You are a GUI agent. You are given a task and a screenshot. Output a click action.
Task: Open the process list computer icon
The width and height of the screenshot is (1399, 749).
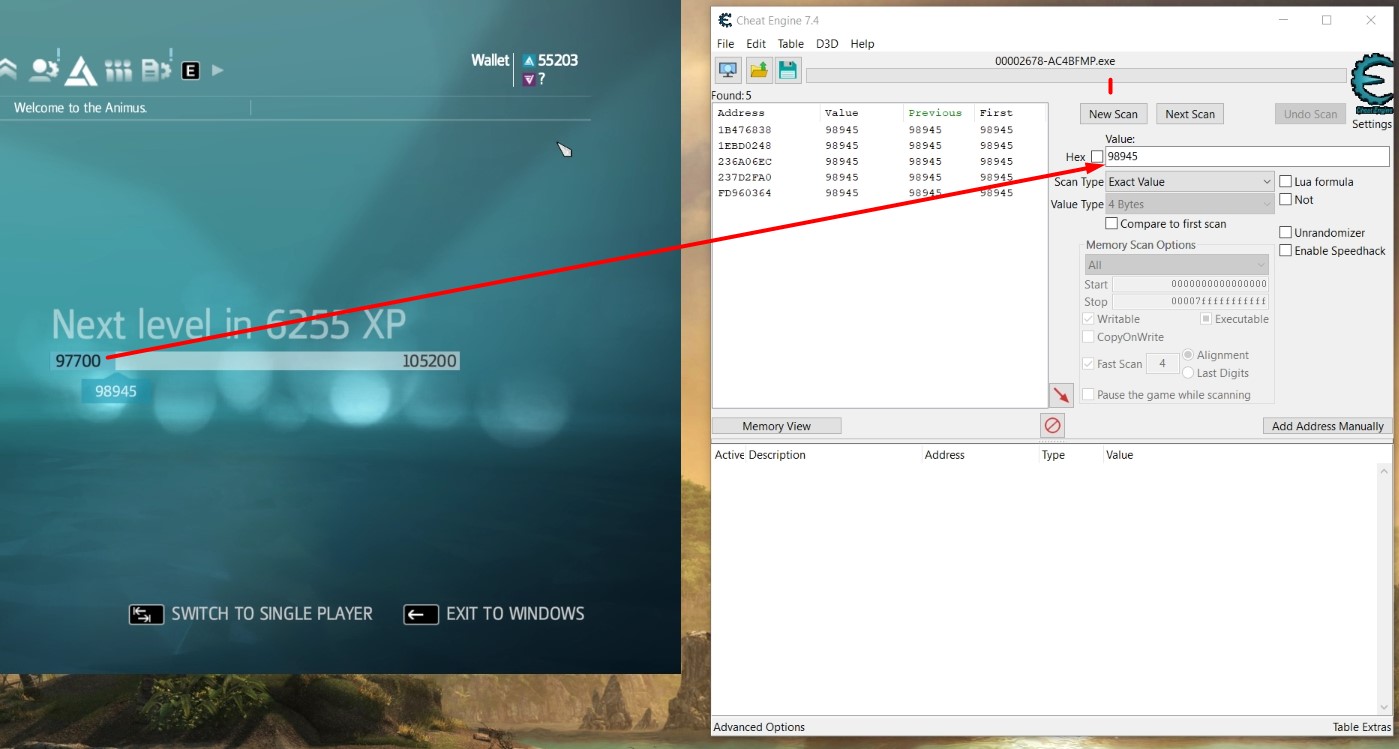coord(728,69)
